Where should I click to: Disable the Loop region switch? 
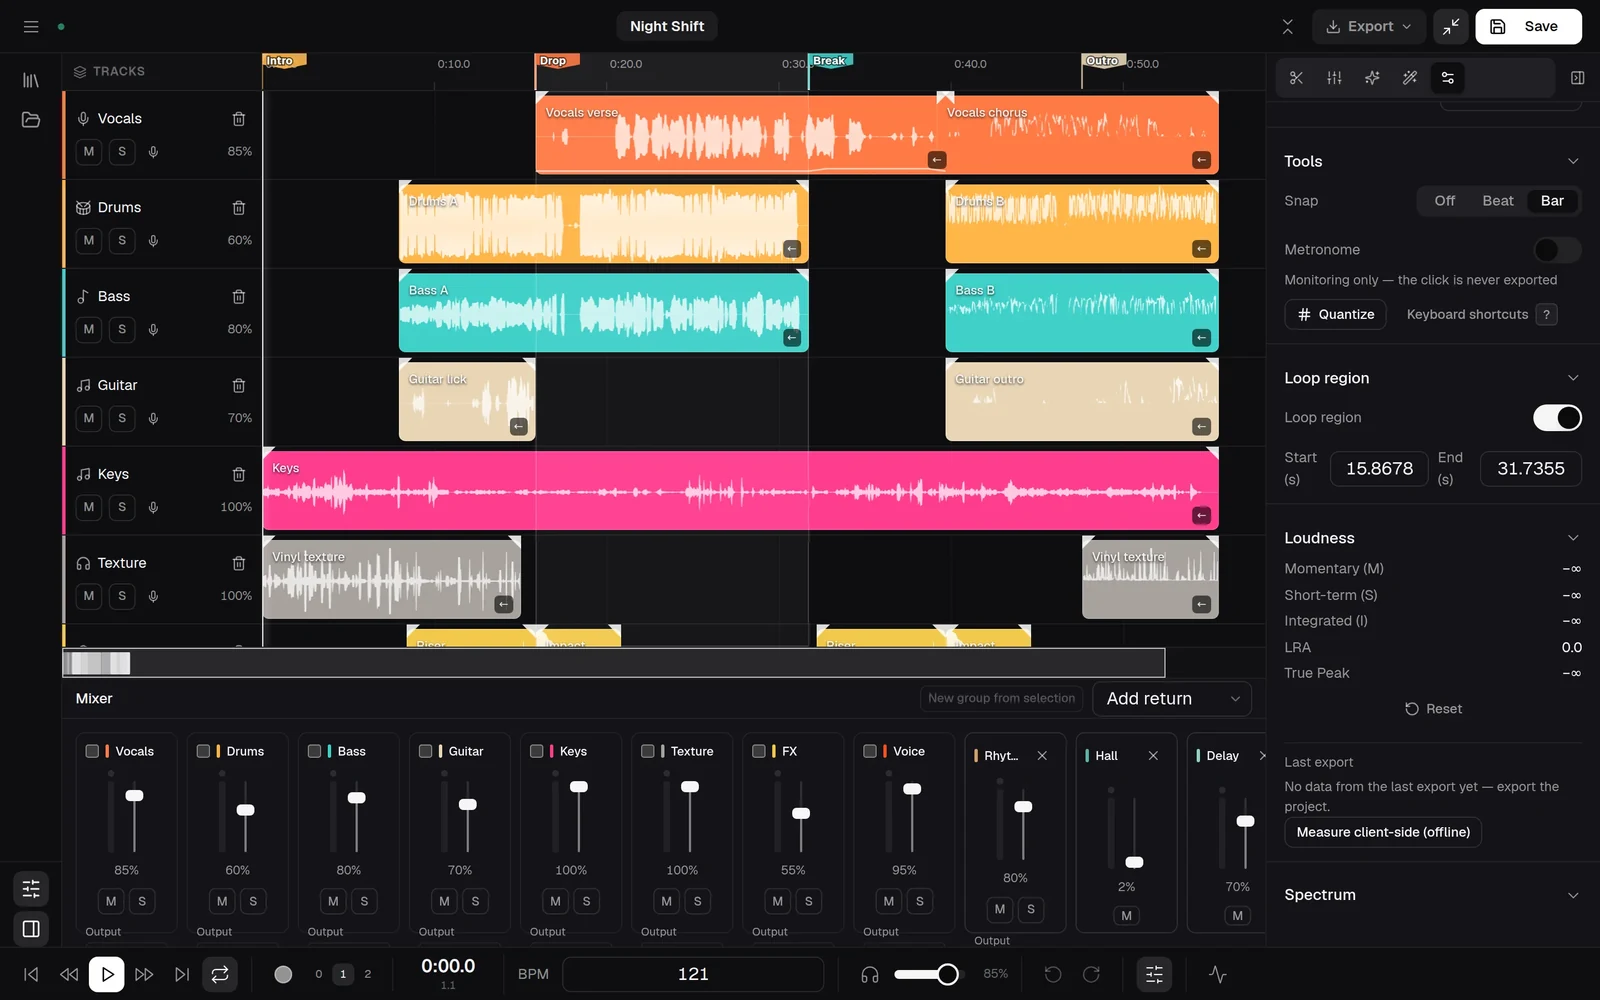point(1557,417)
